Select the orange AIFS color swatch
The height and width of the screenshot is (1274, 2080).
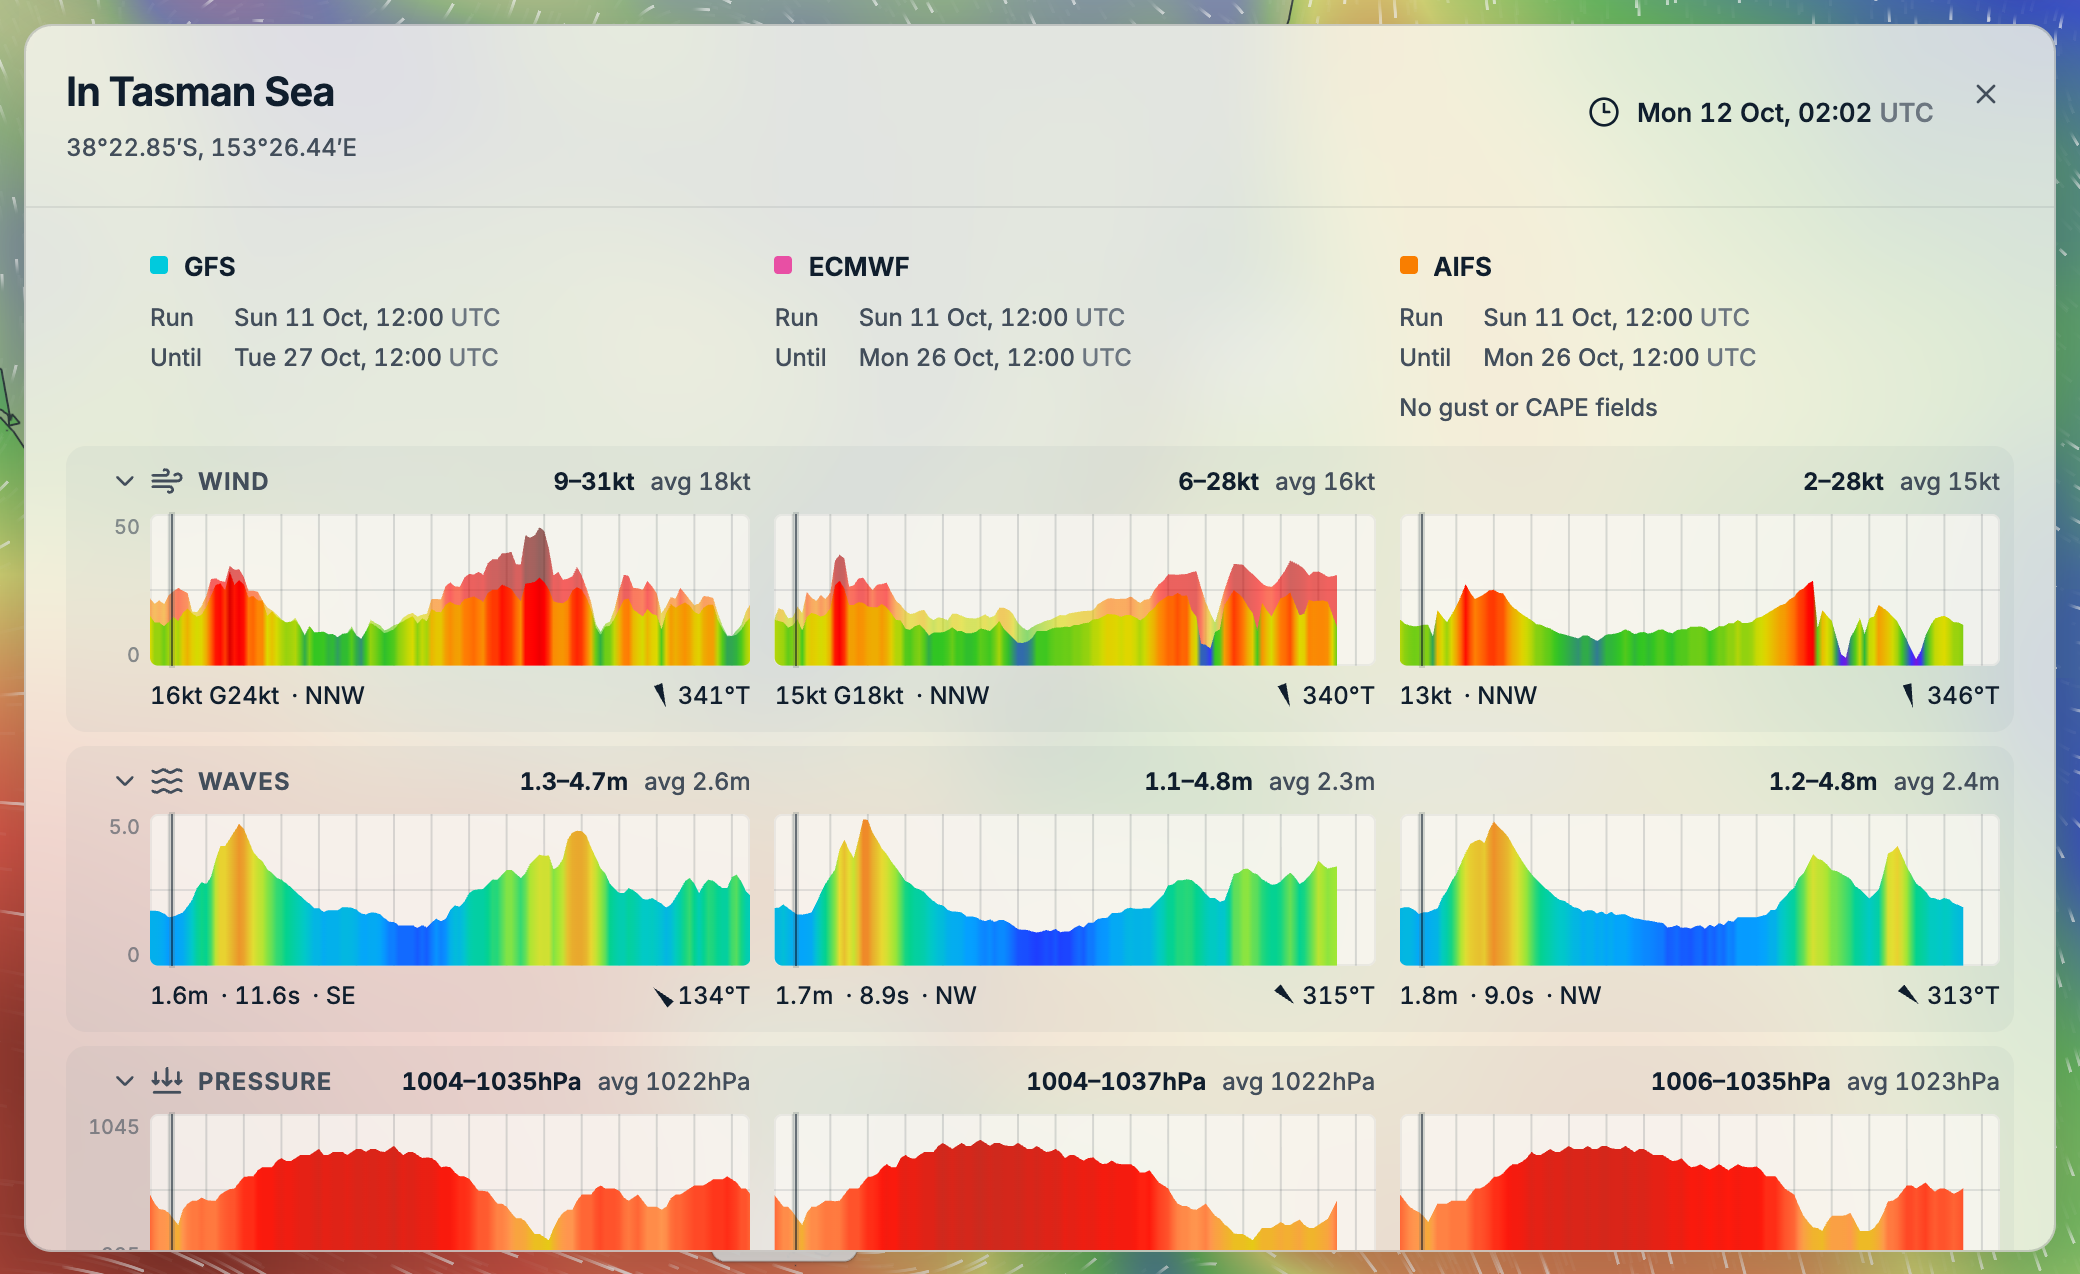coord(1409,265)
